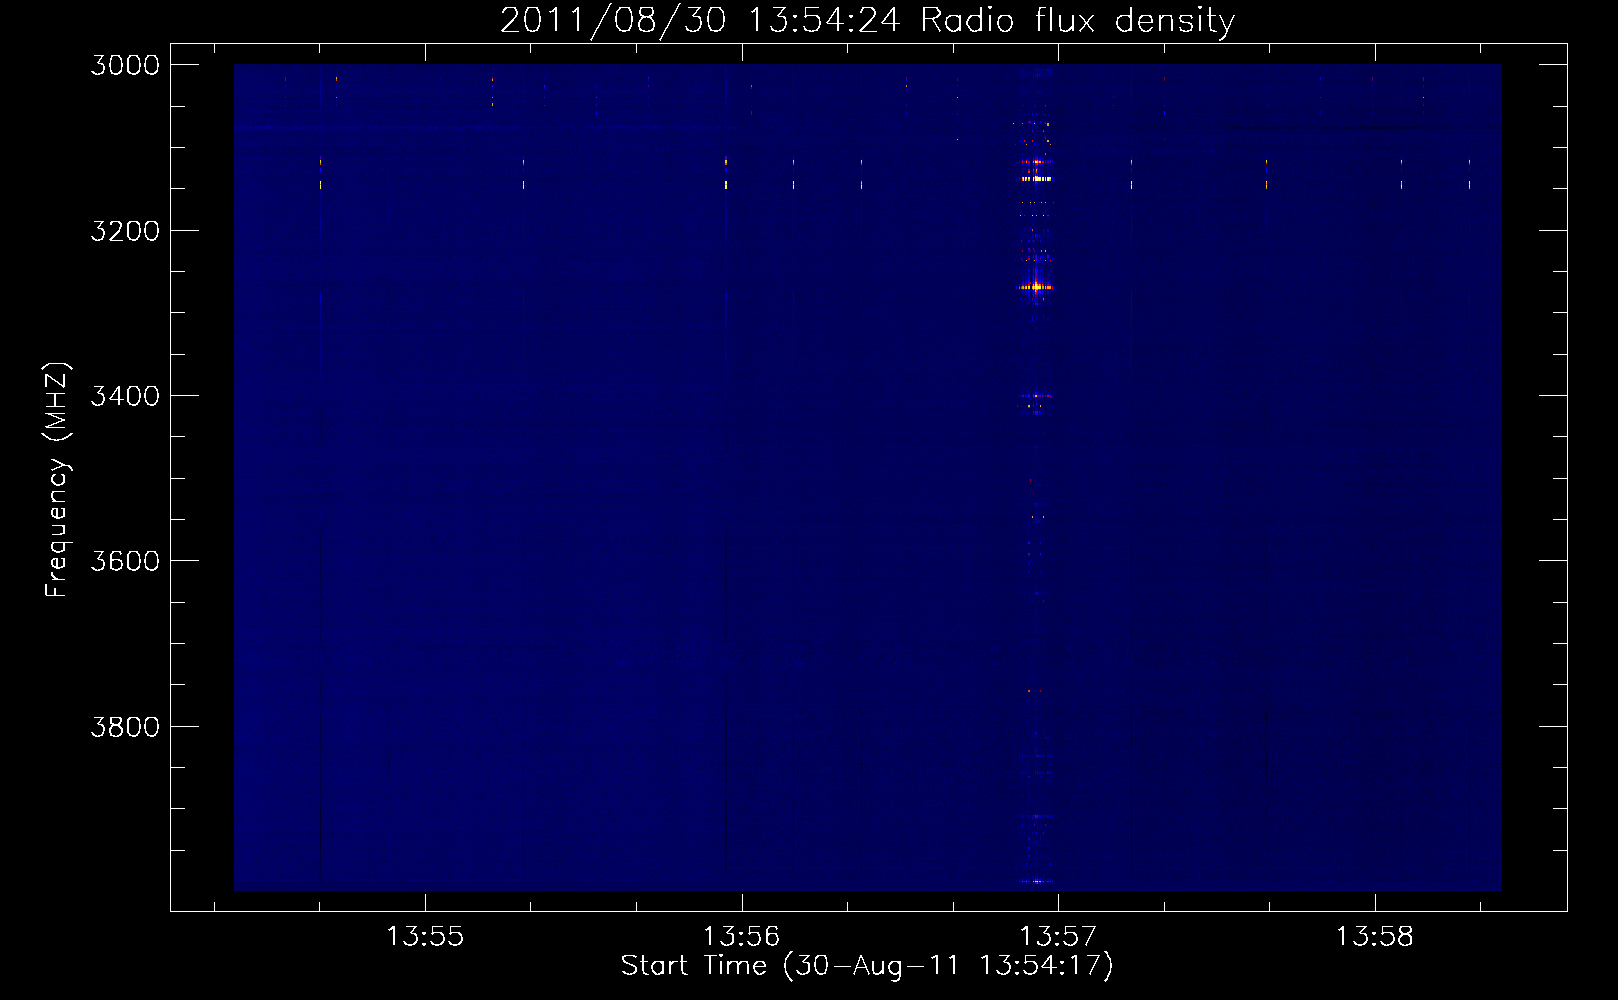Select the 3000 frequency tick label
This screenshot has width=1618, height=1000.
[x=125, y=65]
